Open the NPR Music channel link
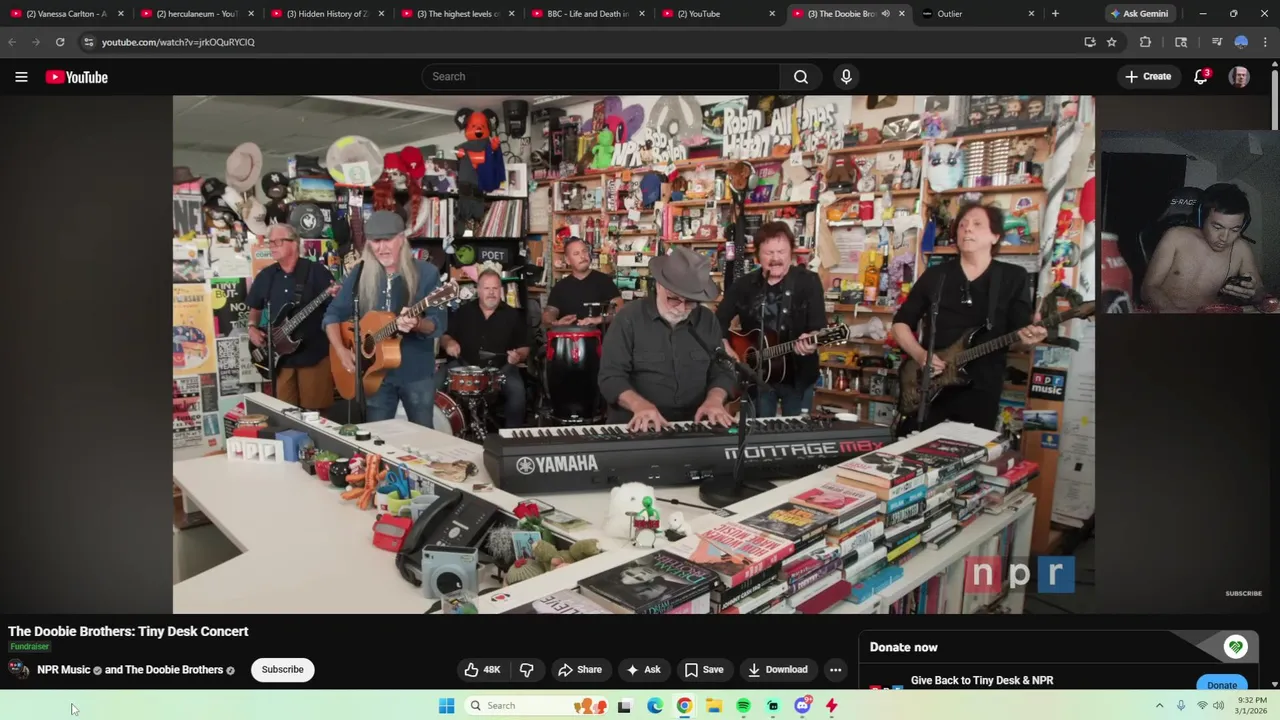This screenshot has width=1280, height=720. [x=63, y=670]
